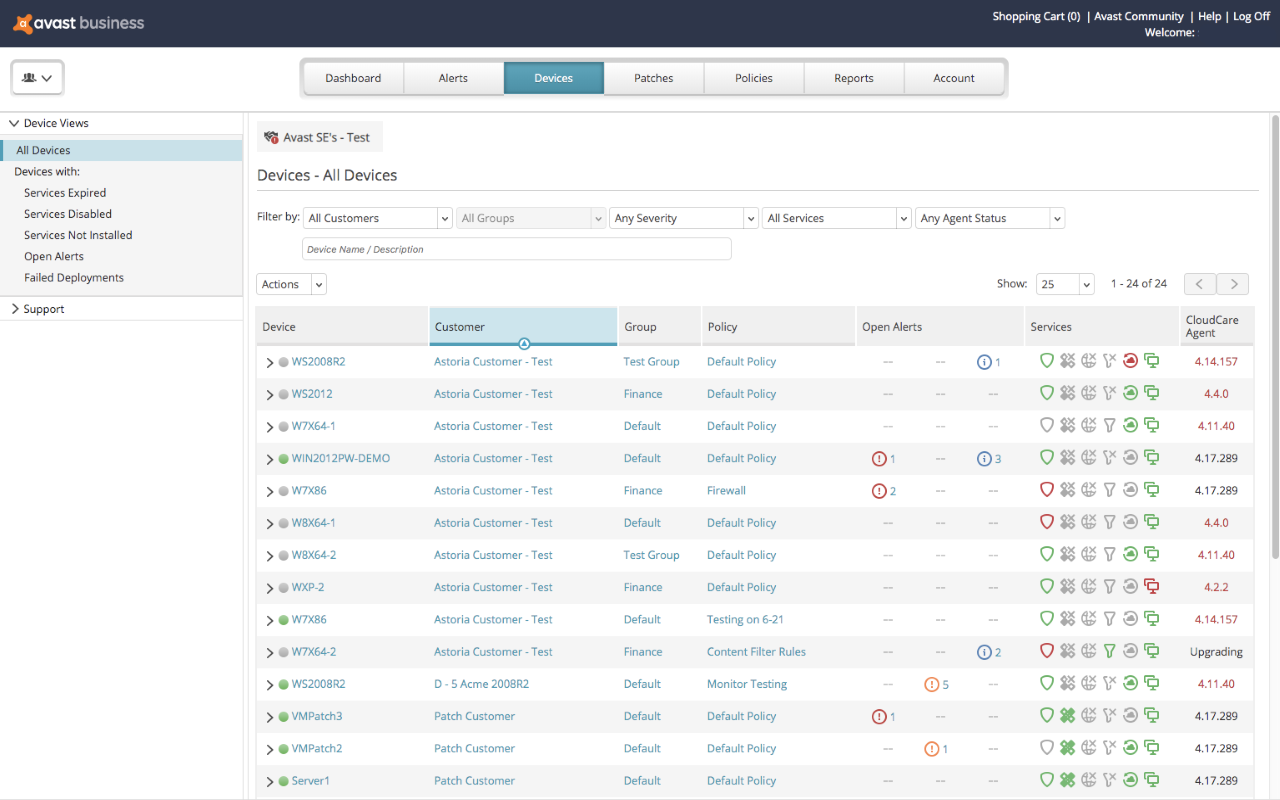Viewport: 1280px width, 800px height.
Task: Open the Actions dropdown
Action: point(291,284)
